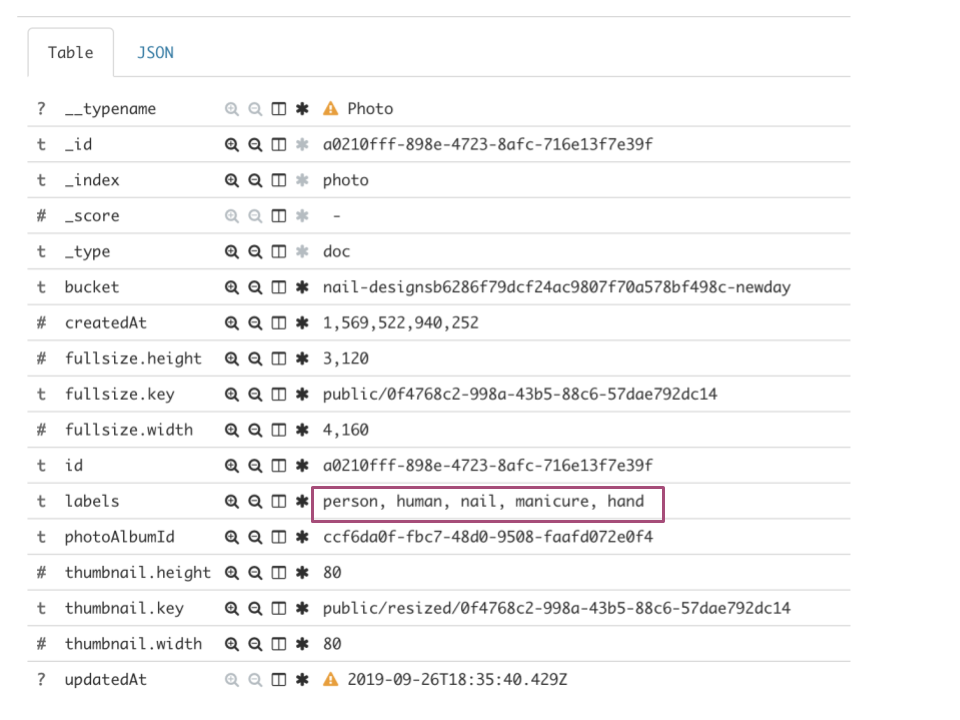Filter for documents where createdAt exists
This screenshot has height=720, width=960.
(x=301, y=322)
